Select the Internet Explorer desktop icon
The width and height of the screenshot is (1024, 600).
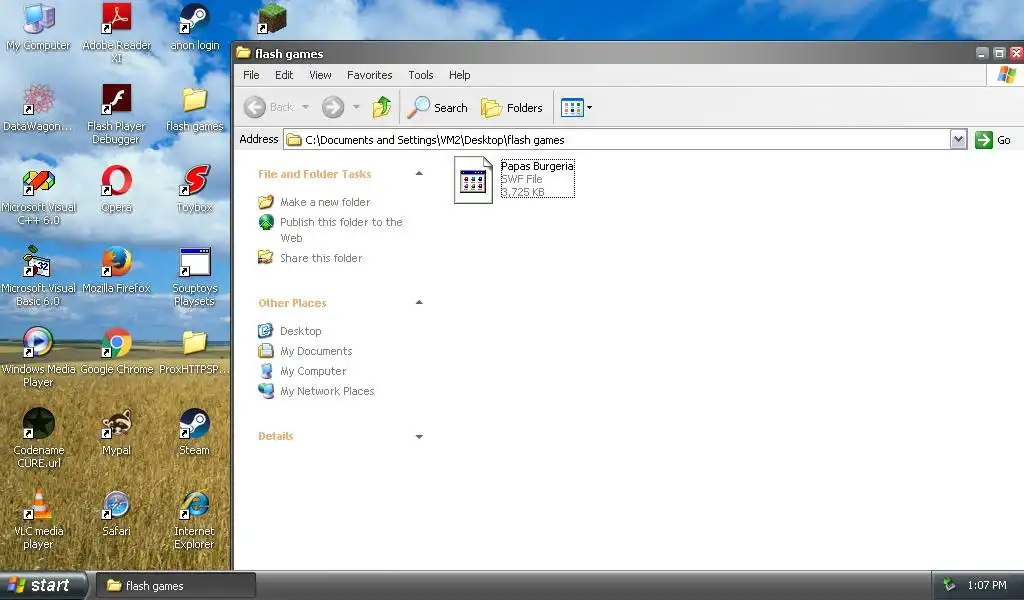tap(195, 519)
